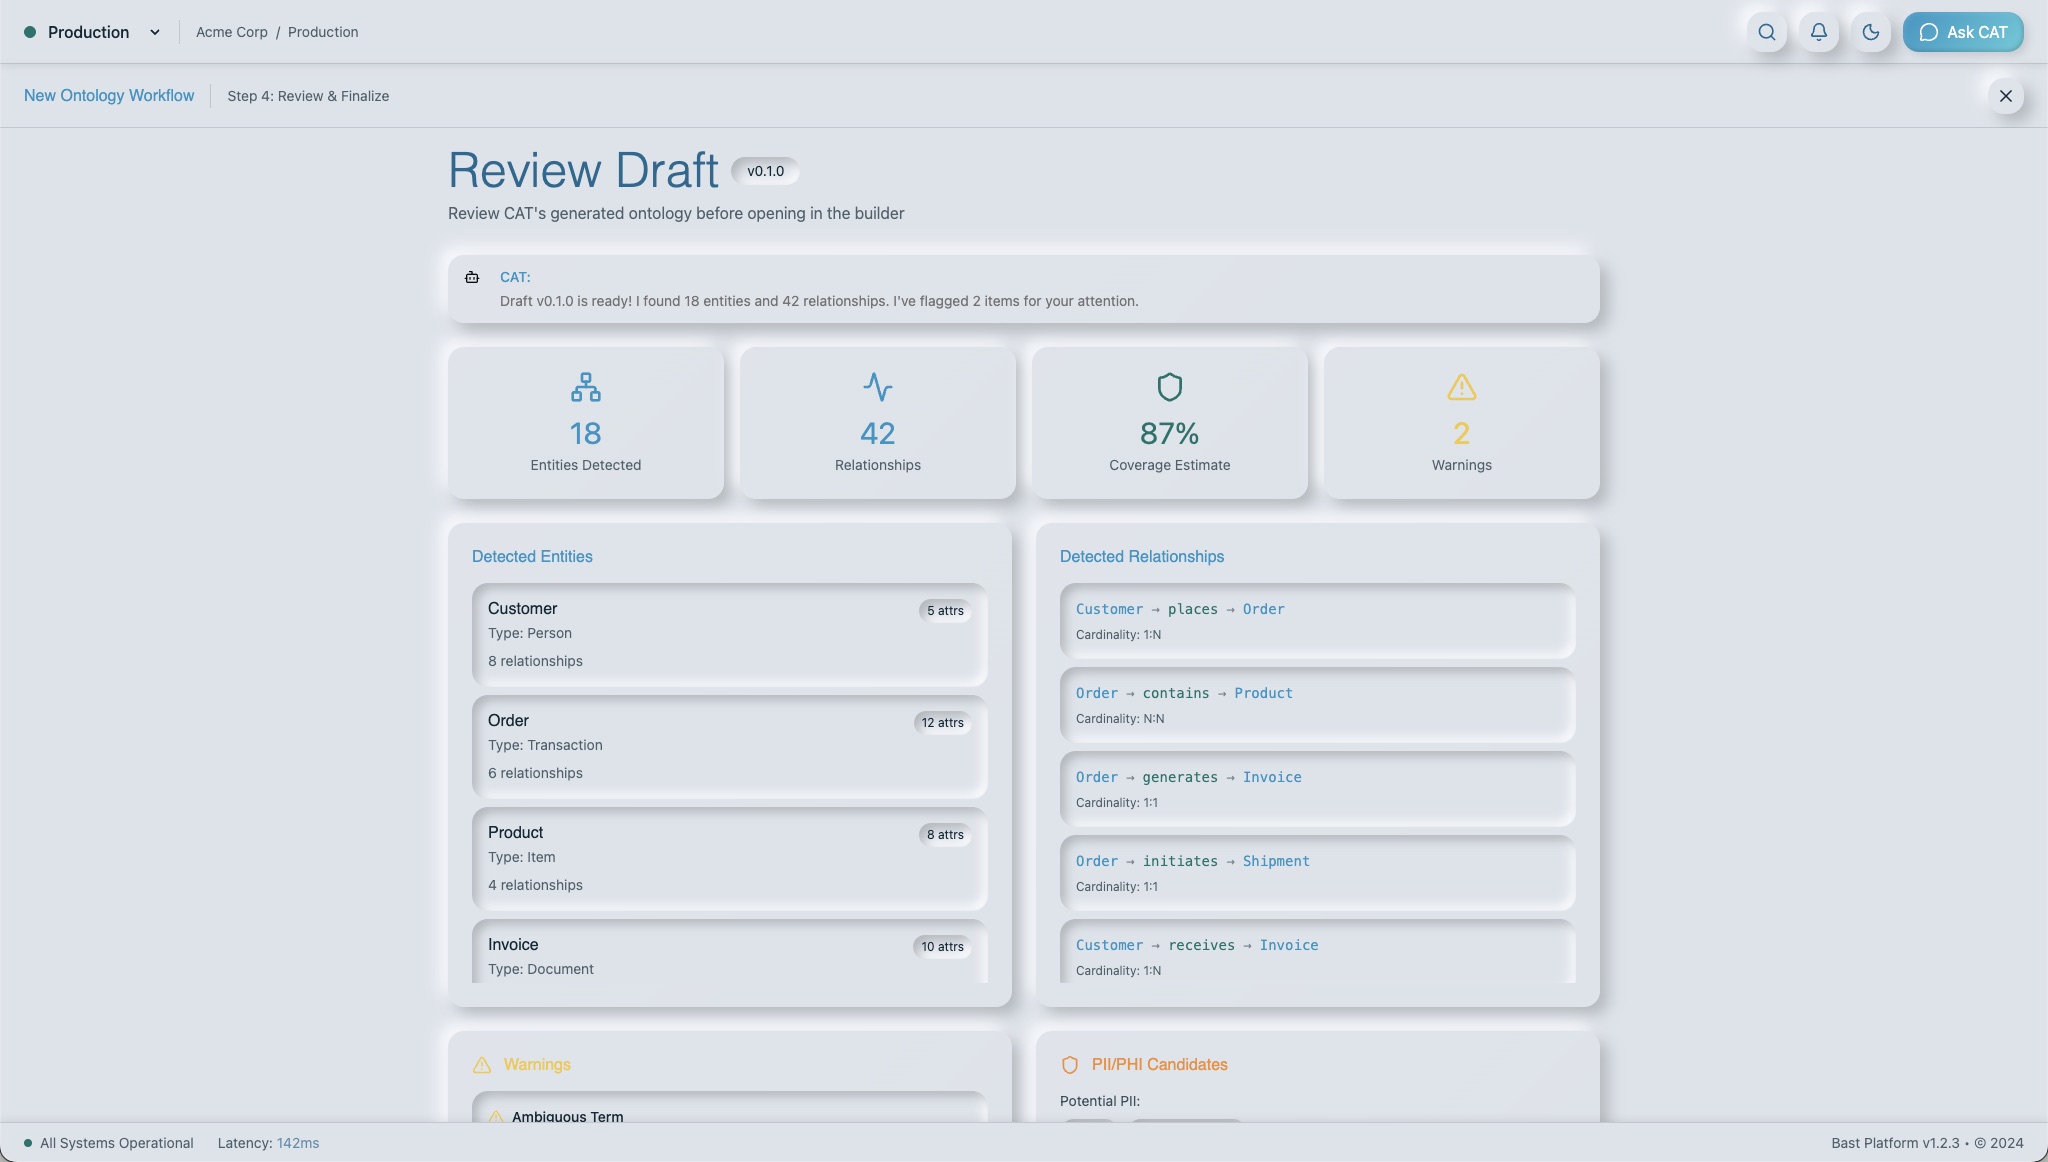The height and width of the screenshot is (1162, 2048).
Task: Click the PII/PHI Candidates shield icon
Action: click(x=1070, y=1065)
